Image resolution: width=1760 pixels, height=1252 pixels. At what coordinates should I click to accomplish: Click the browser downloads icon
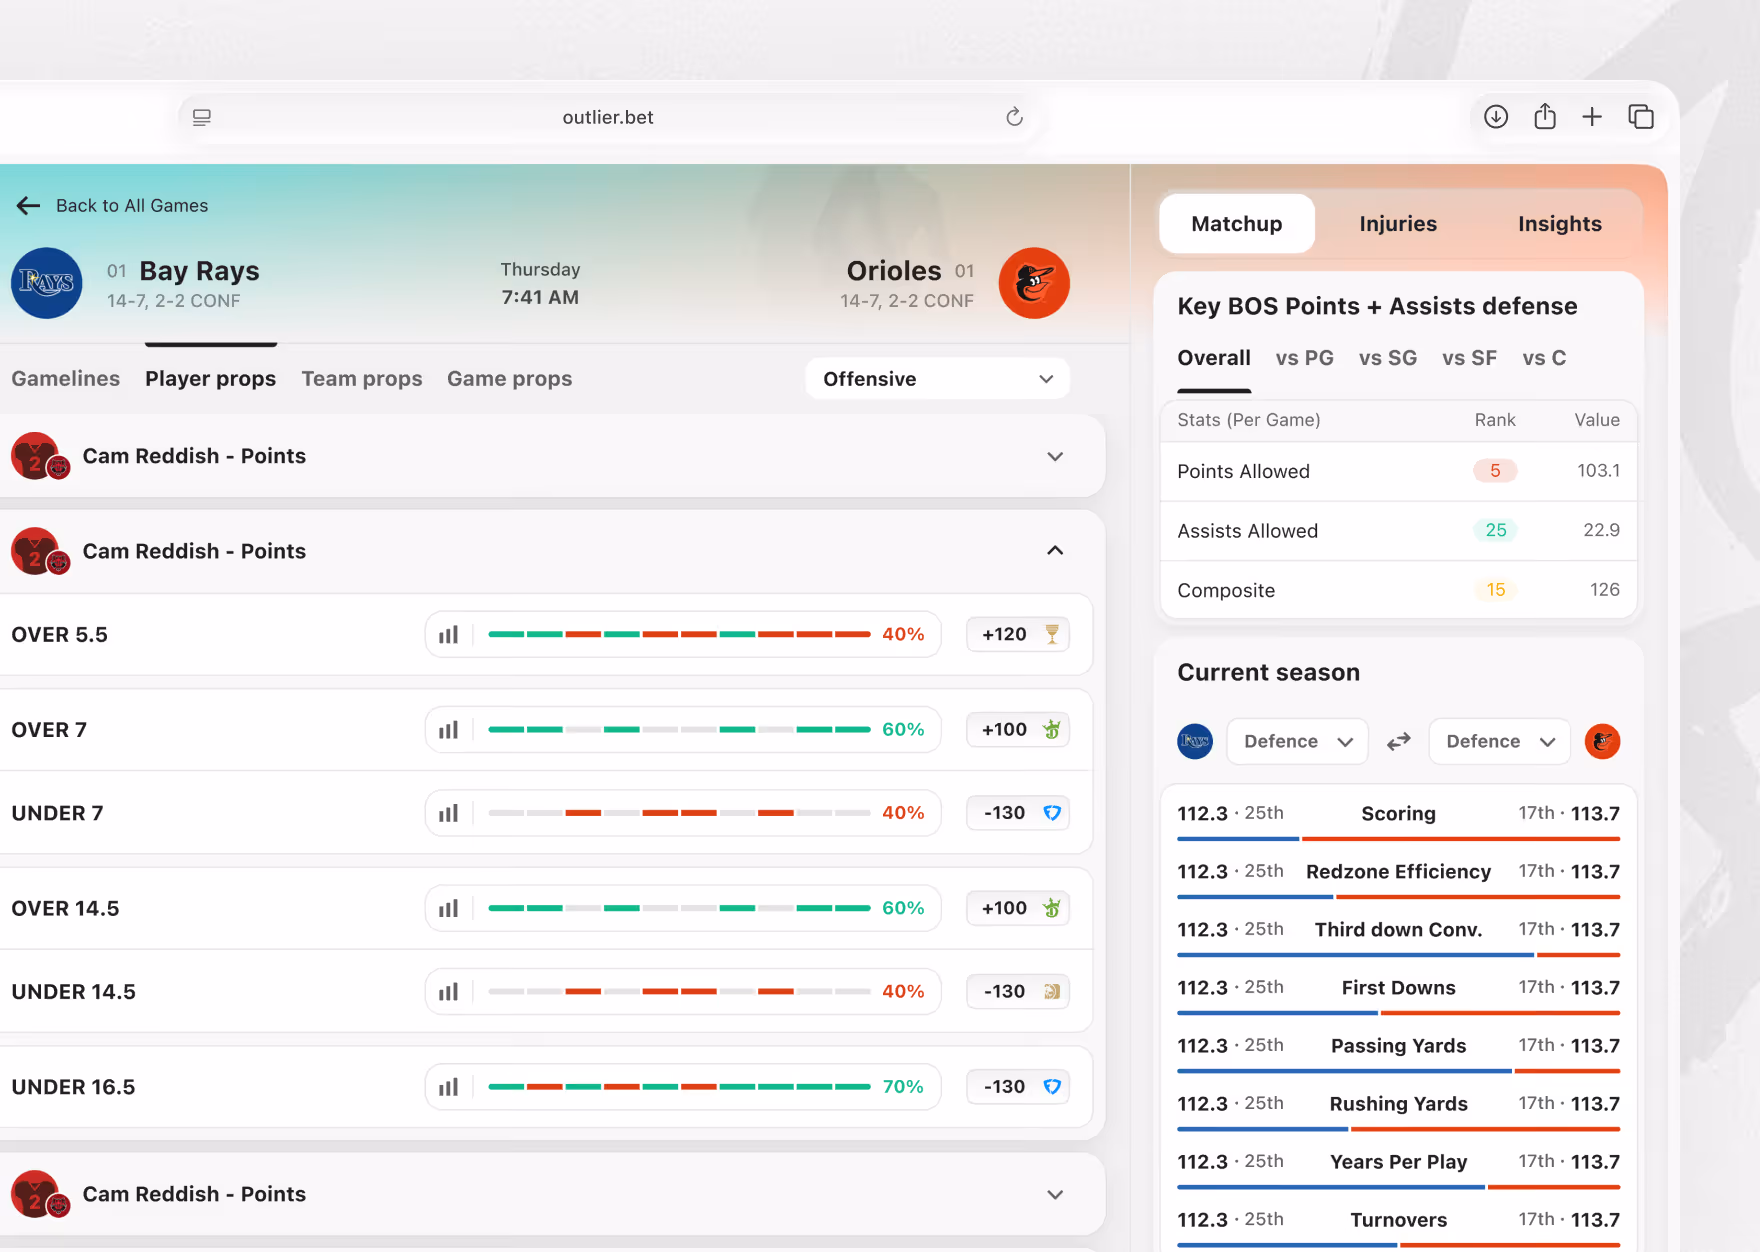tap(1496, 117)
